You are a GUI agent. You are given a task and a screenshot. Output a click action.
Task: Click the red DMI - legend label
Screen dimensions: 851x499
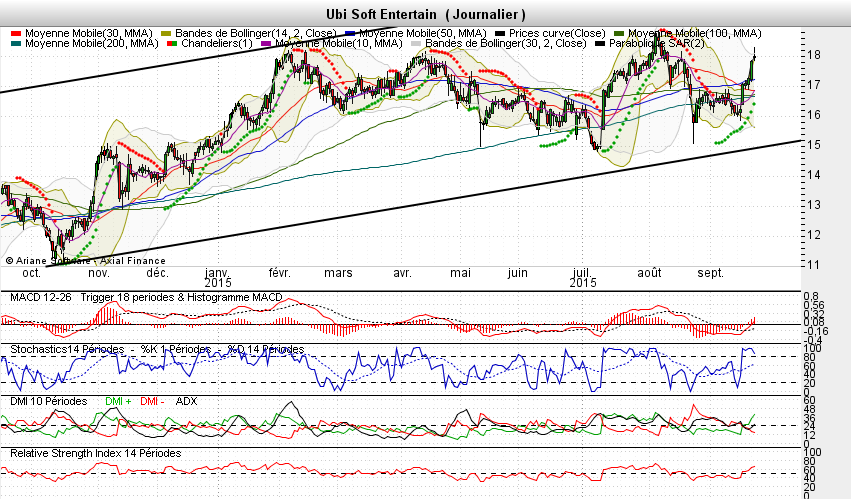tap(152, 401)
